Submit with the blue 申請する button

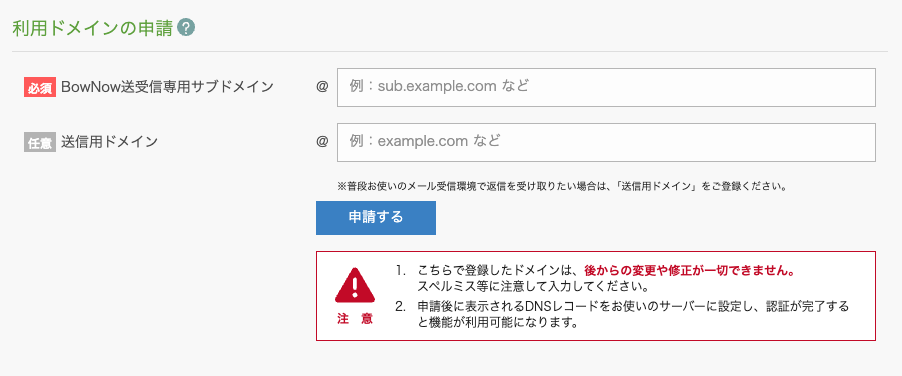click(376, 218)
